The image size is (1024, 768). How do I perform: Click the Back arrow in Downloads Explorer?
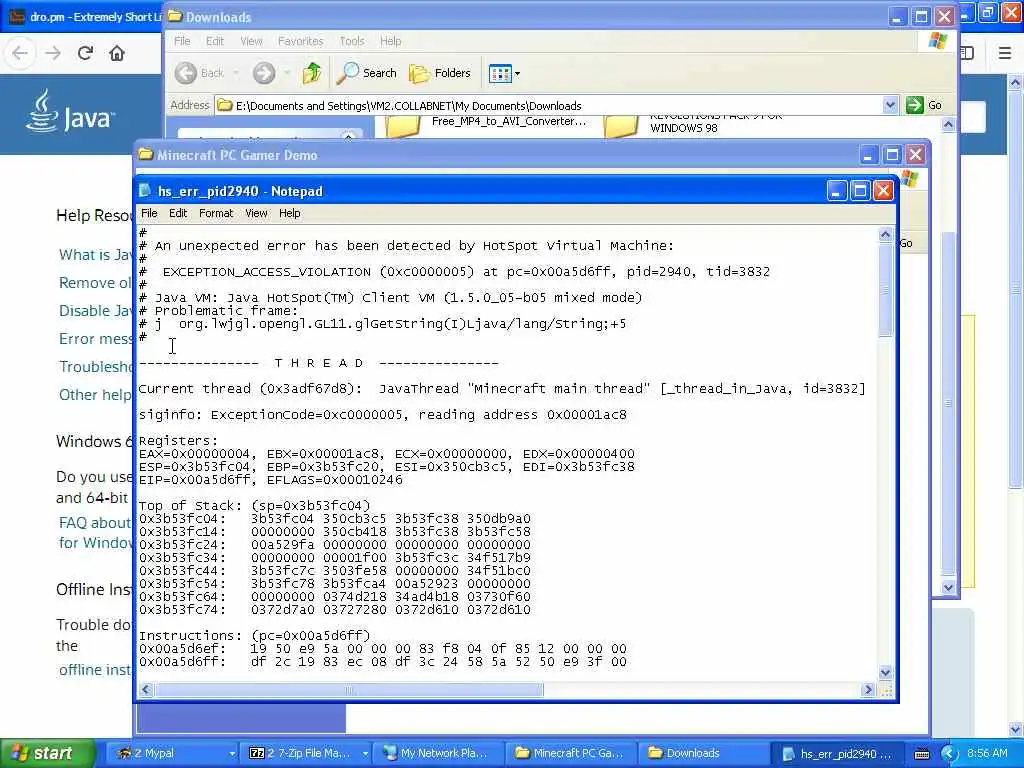(200, 73)
